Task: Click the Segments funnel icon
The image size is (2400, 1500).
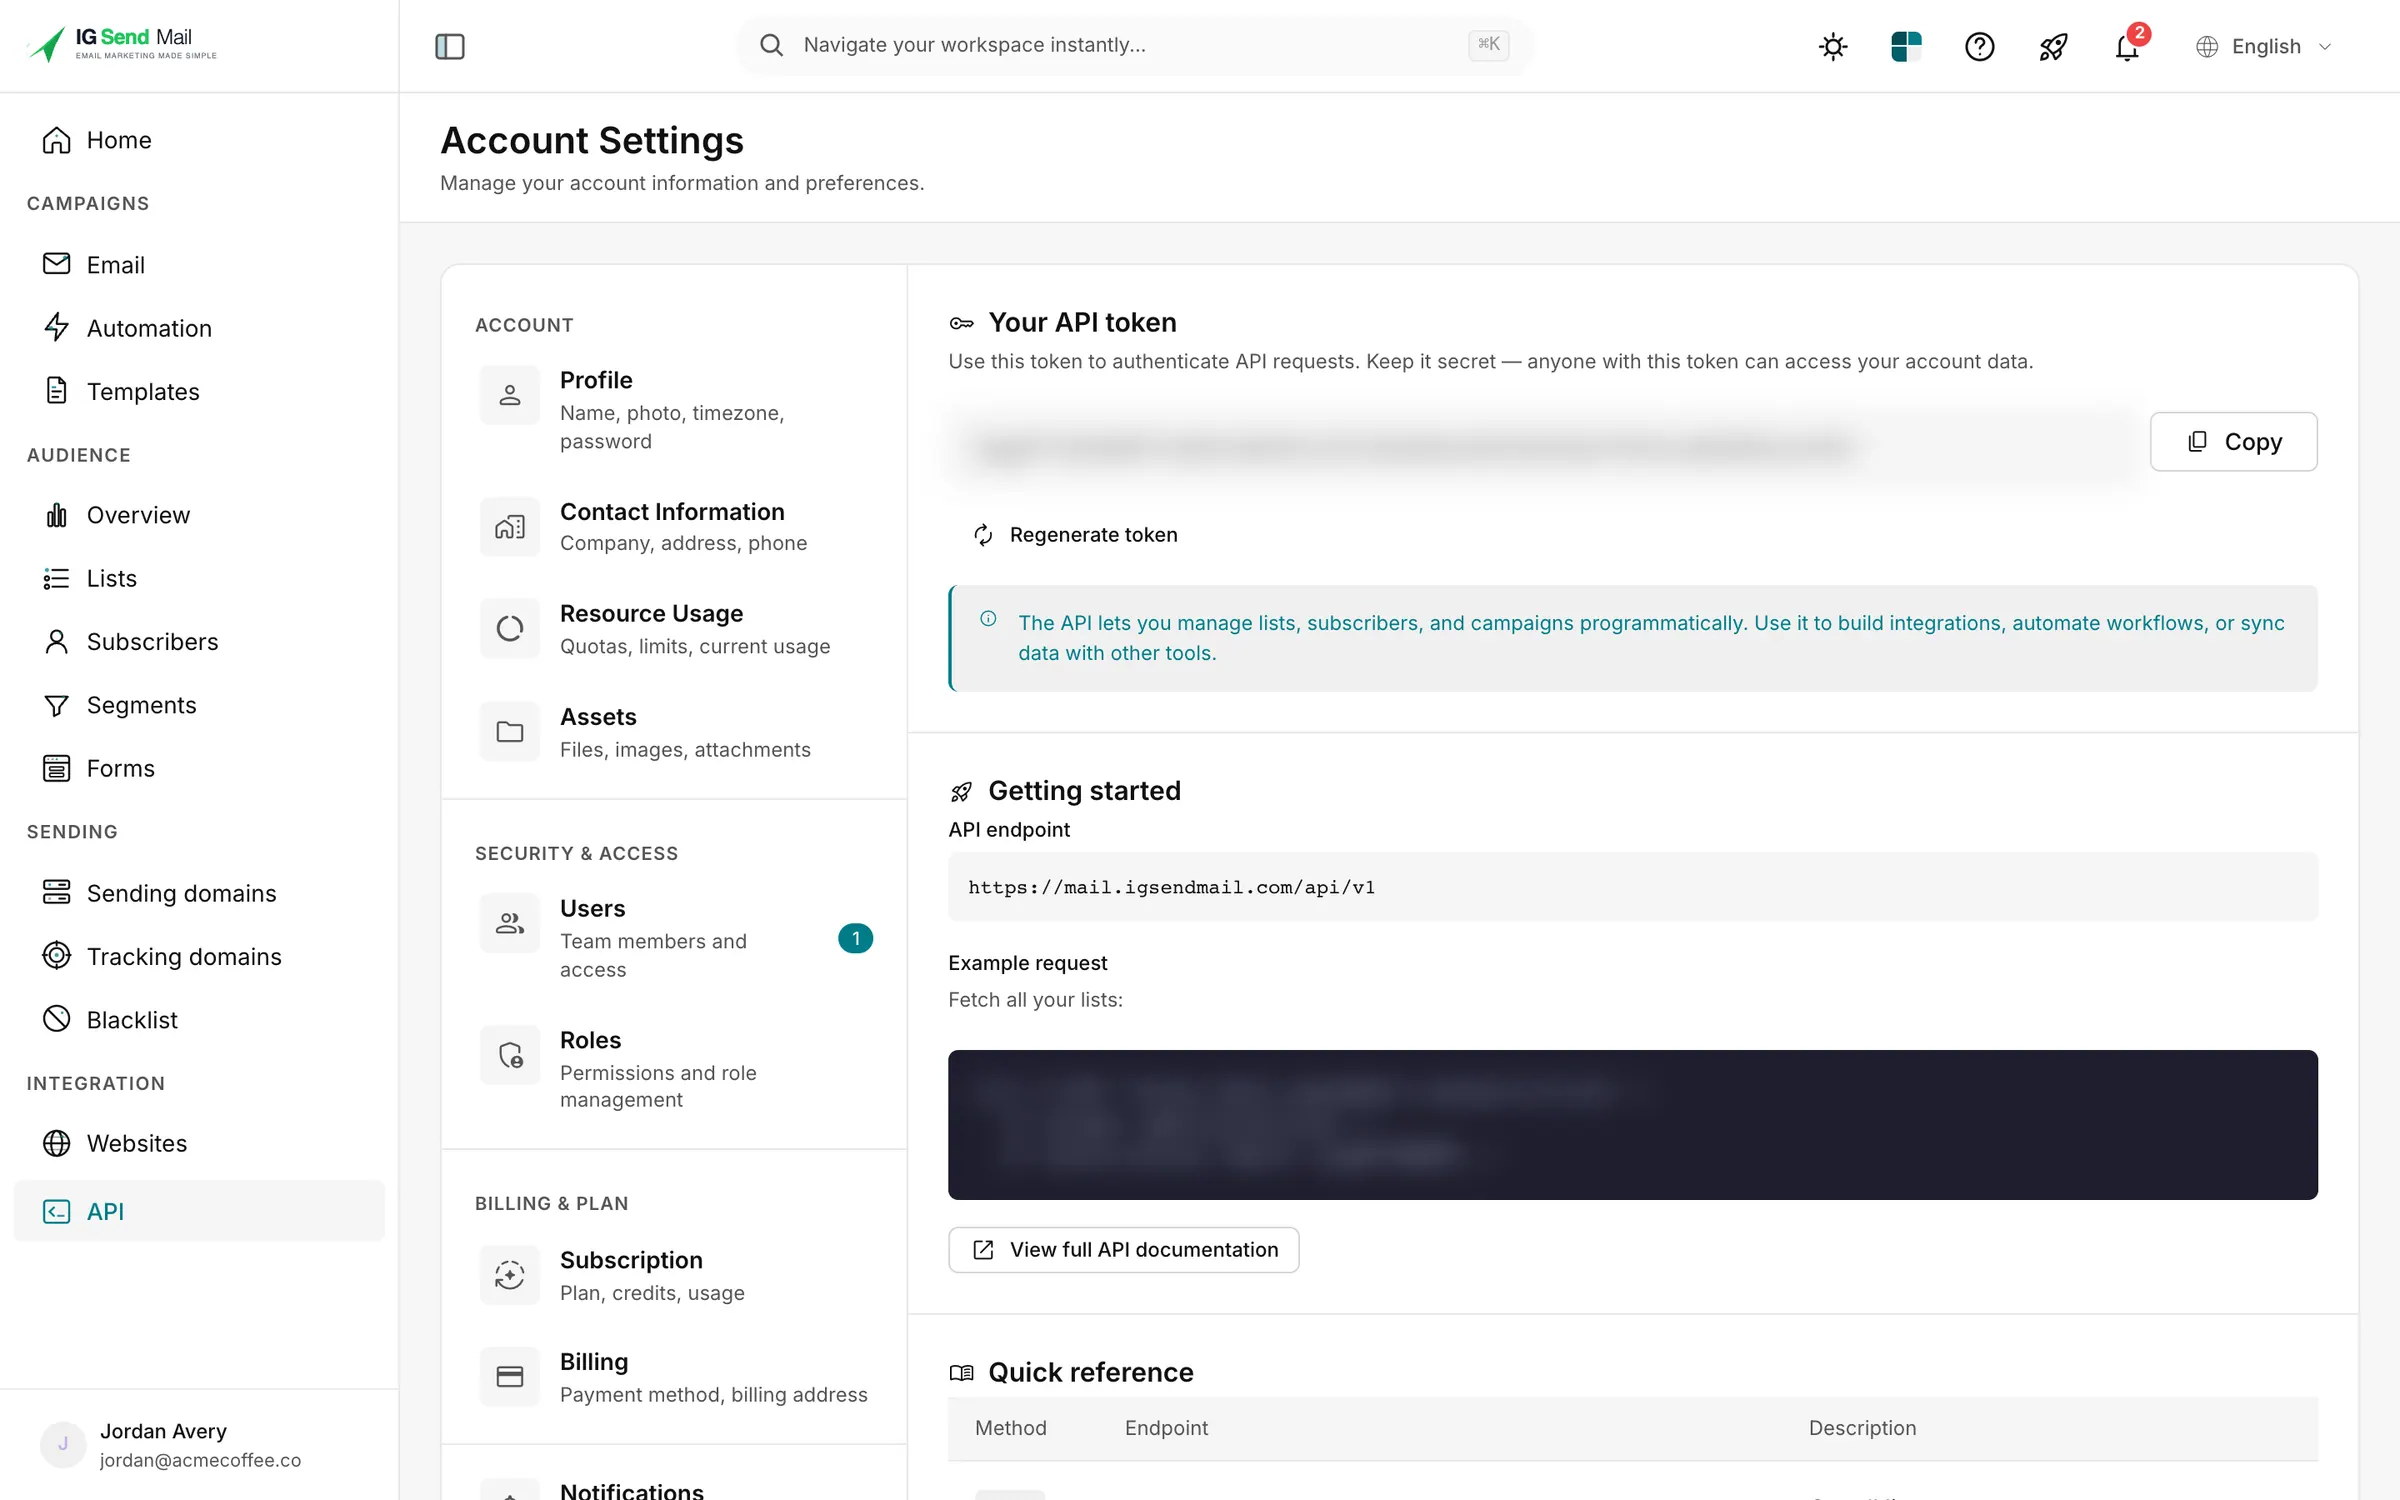Action: click(57, 705)
